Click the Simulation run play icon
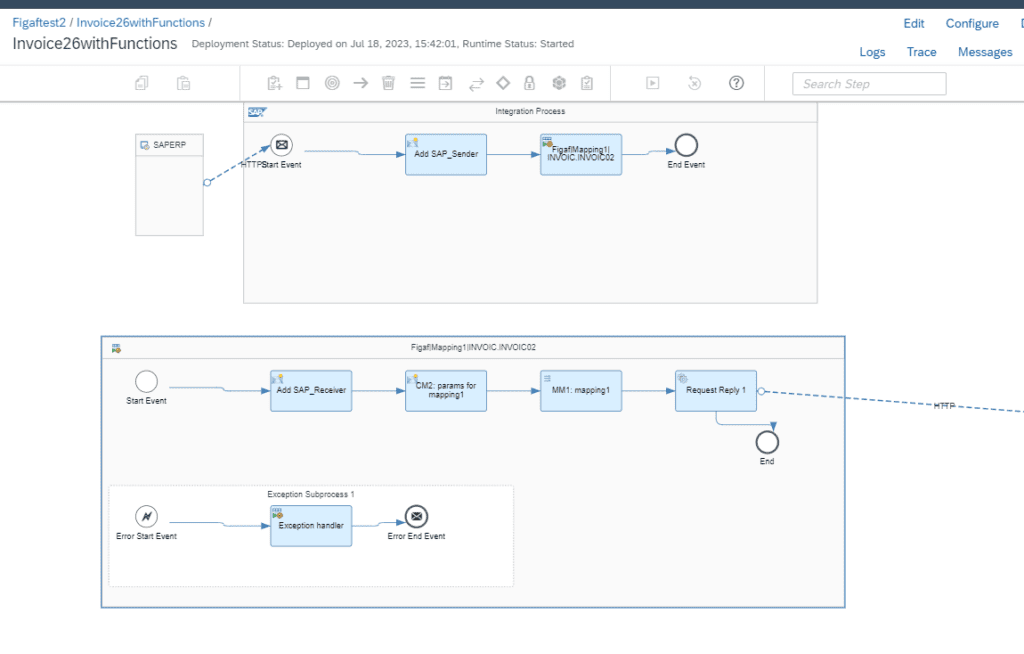This screenshot has height=654, width=1024. click(x=652, y=83)
